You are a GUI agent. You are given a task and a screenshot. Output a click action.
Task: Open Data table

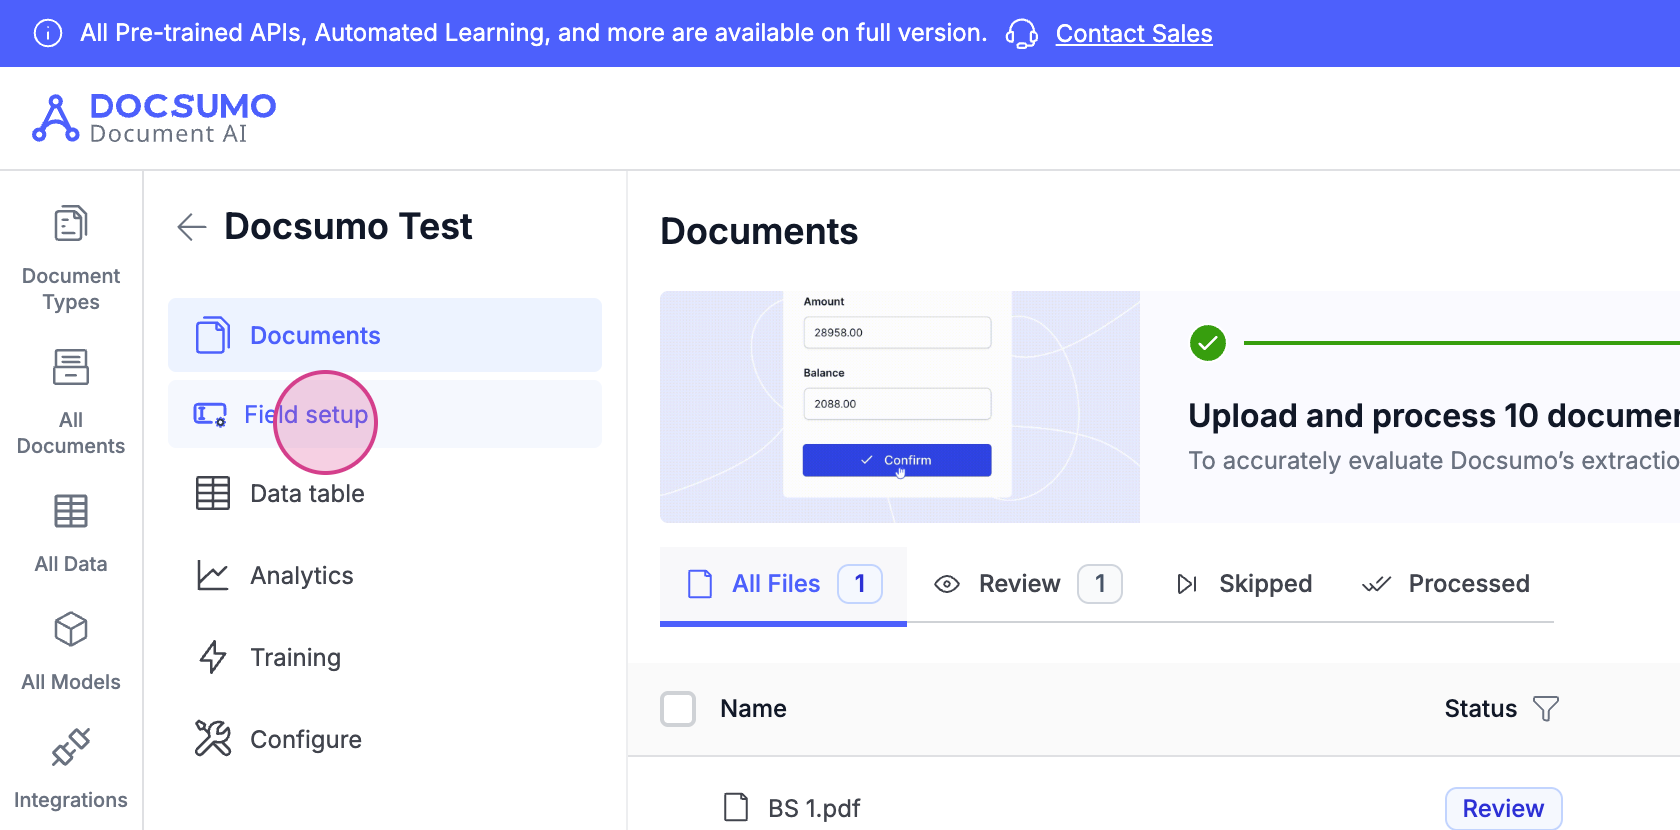[385, 493]
